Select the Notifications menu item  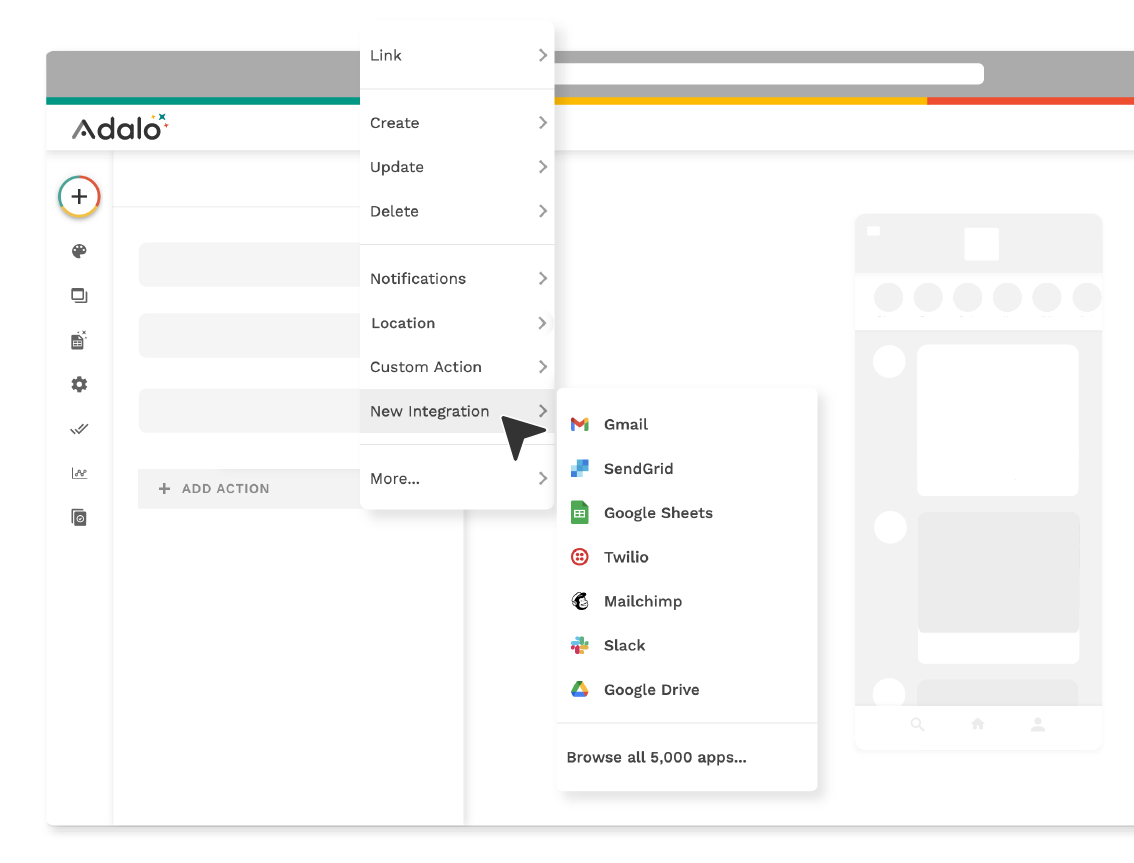457,279
